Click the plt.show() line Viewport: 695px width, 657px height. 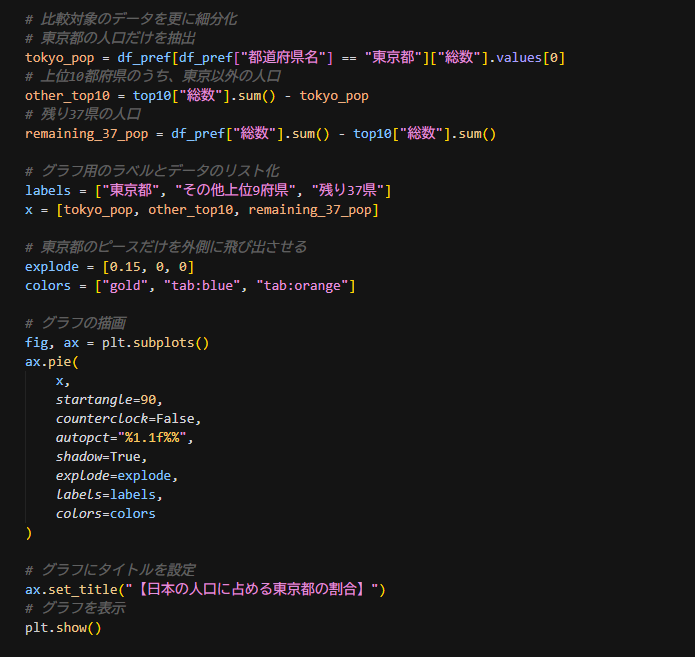point(63,628)
